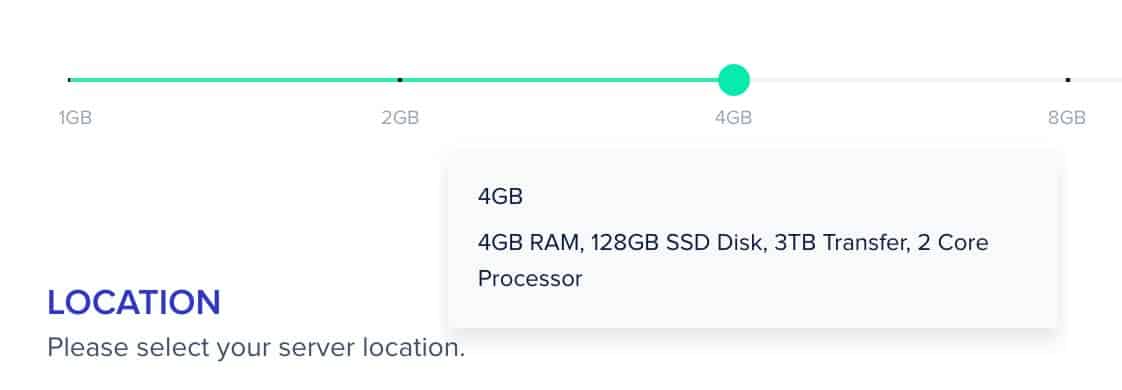
Task: Select the 2GB label under the slider
Action: point(400,117)
